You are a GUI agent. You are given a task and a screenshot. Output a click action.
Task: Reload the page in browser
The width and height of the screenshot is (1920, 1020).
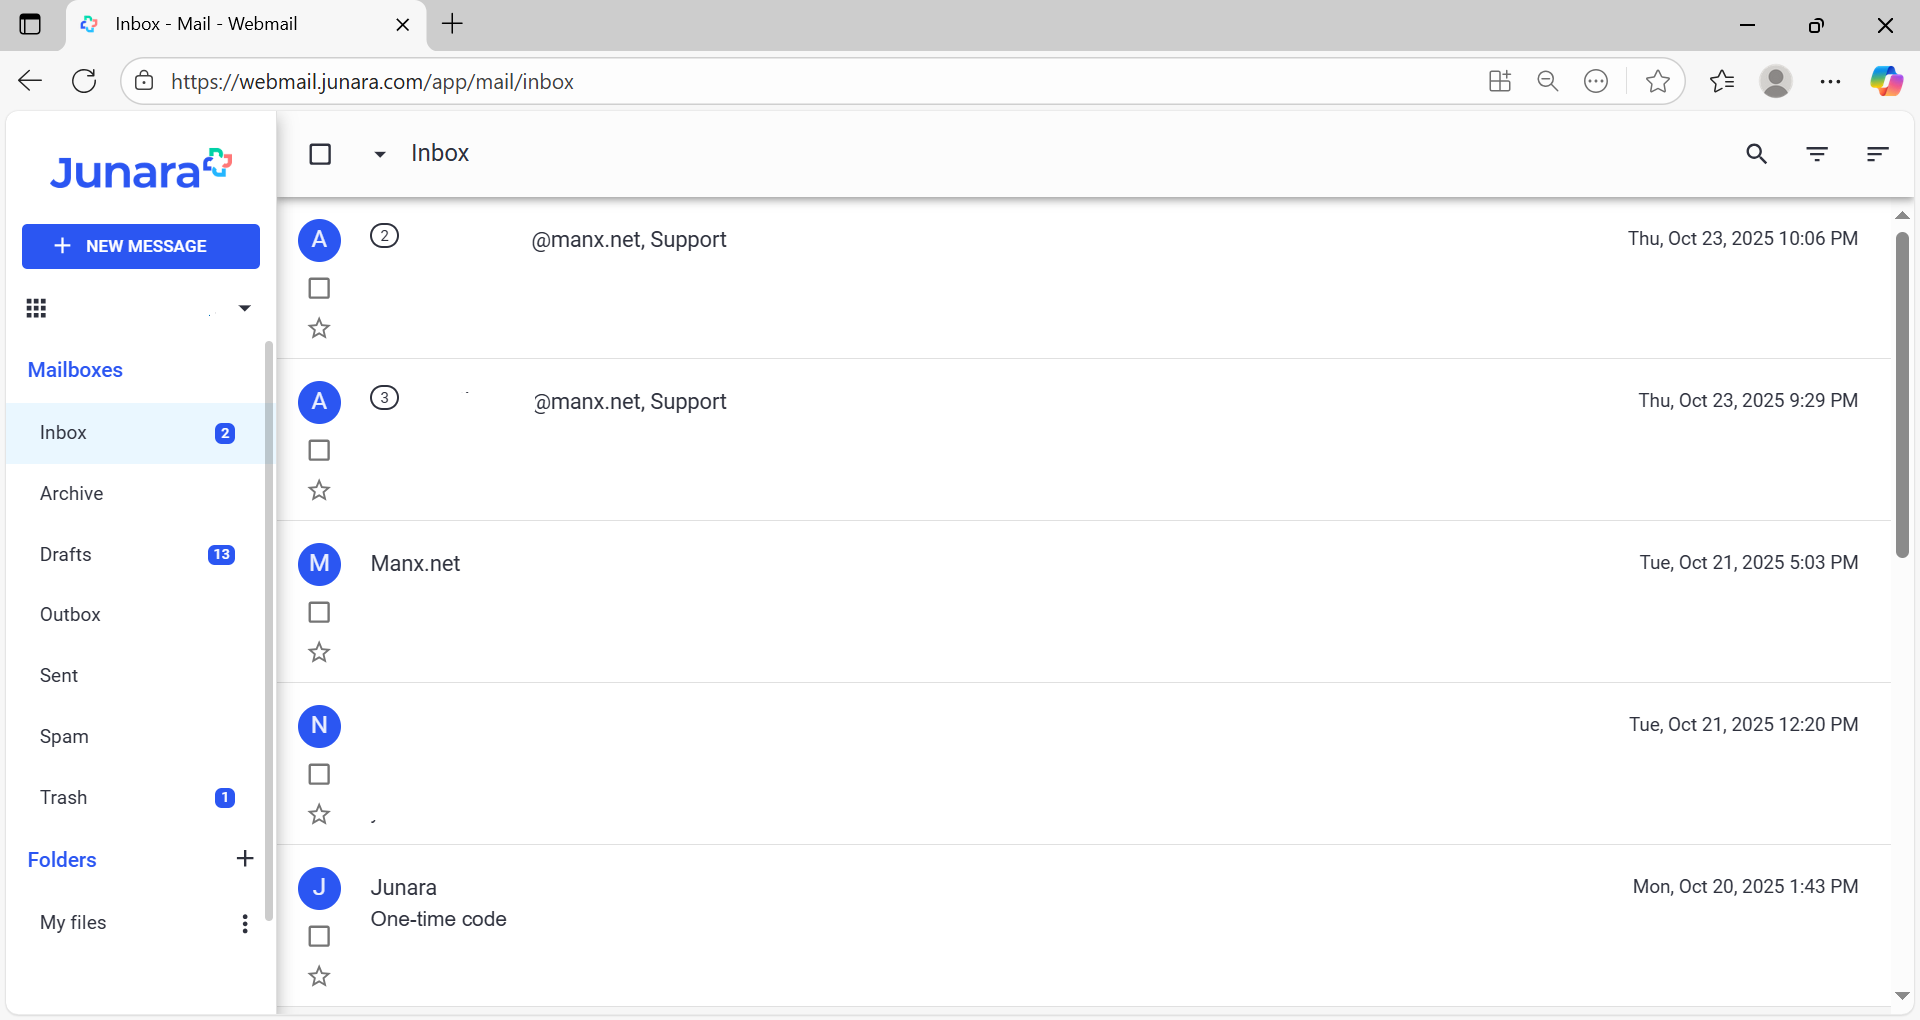click(84, 81)
